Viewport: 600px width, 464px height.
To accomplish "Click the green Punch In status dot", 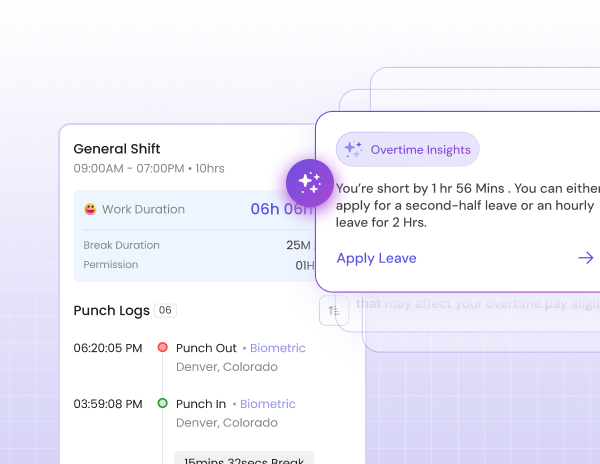I will point(162,404).
